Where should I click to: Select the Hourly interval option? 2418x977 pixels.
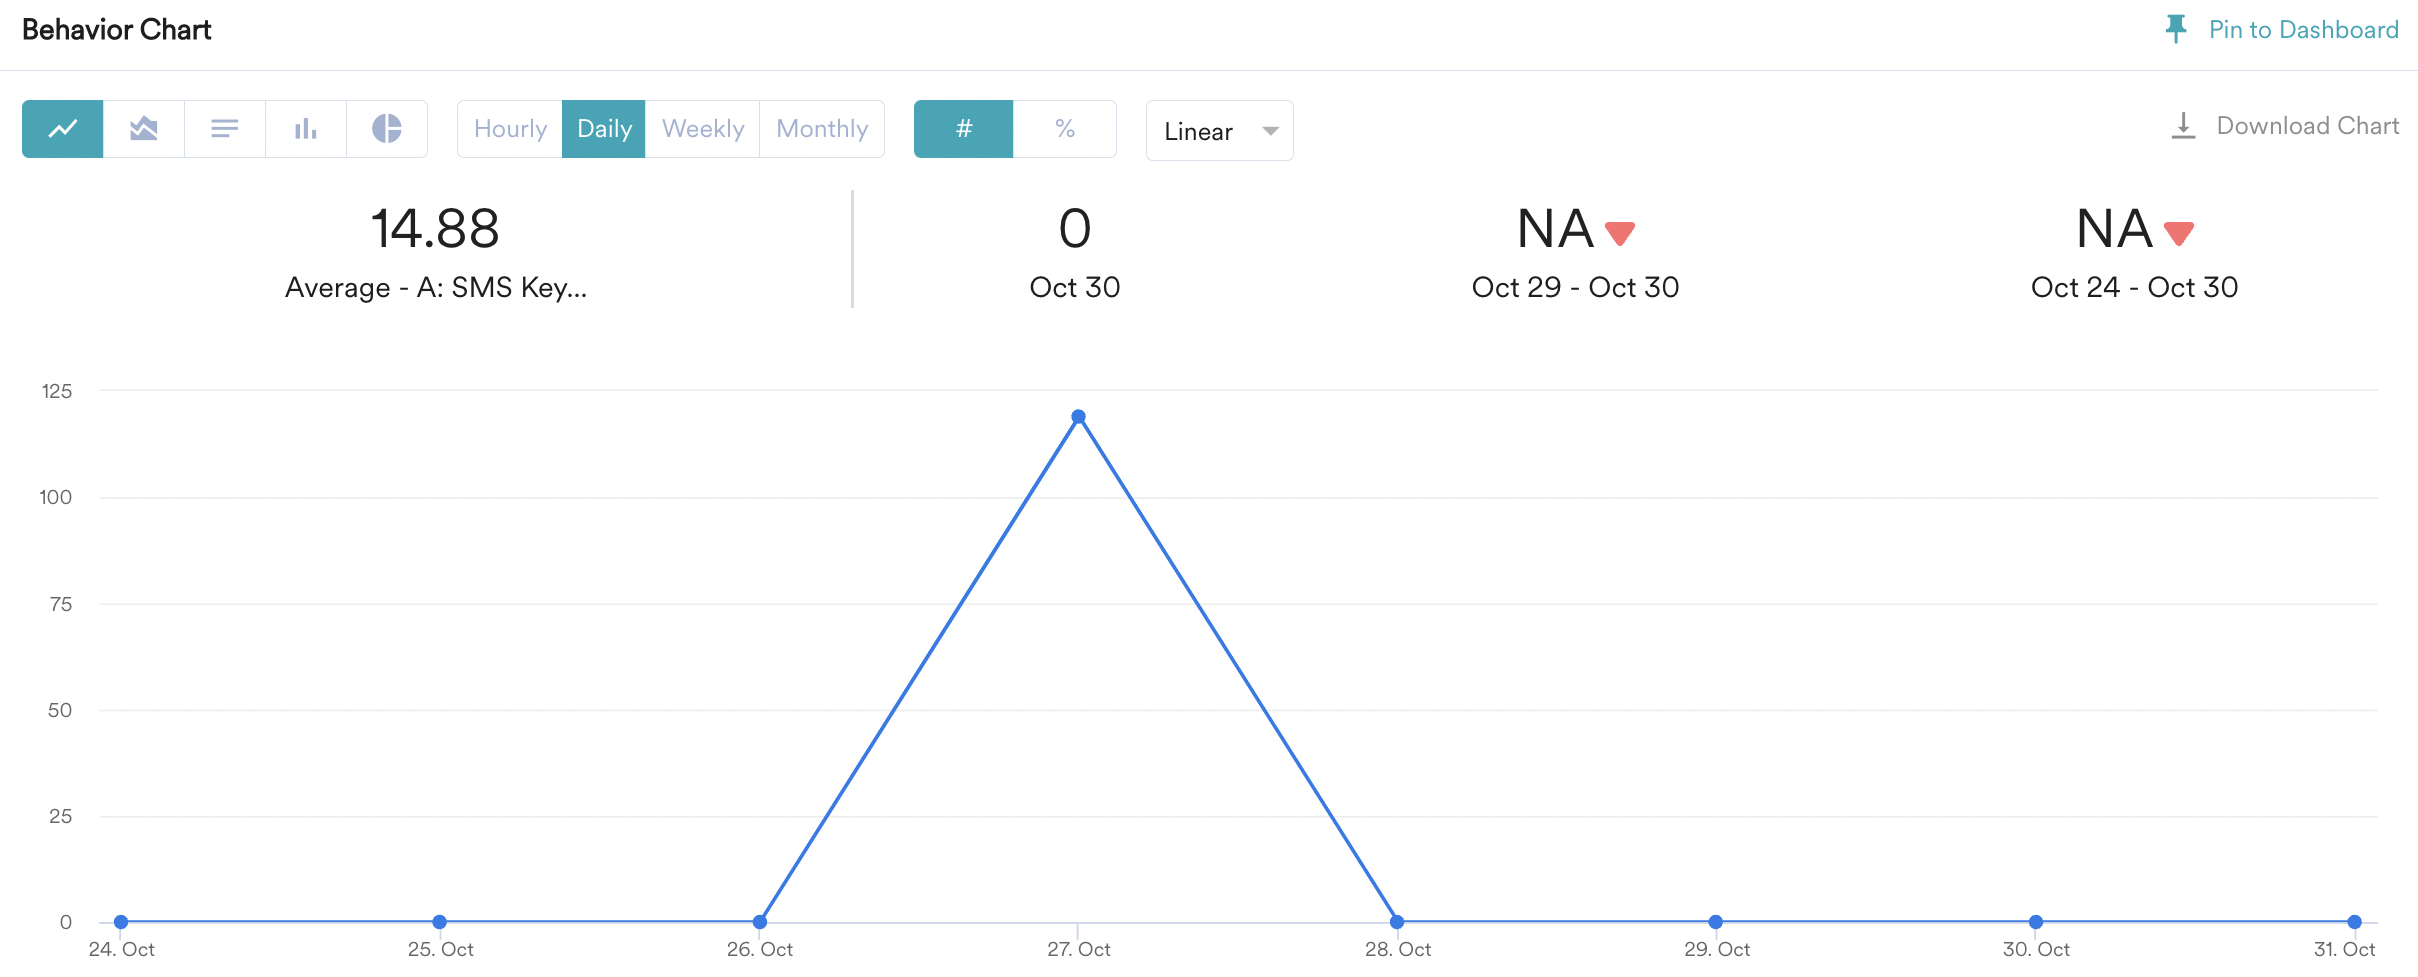click(x=510, y=129)
